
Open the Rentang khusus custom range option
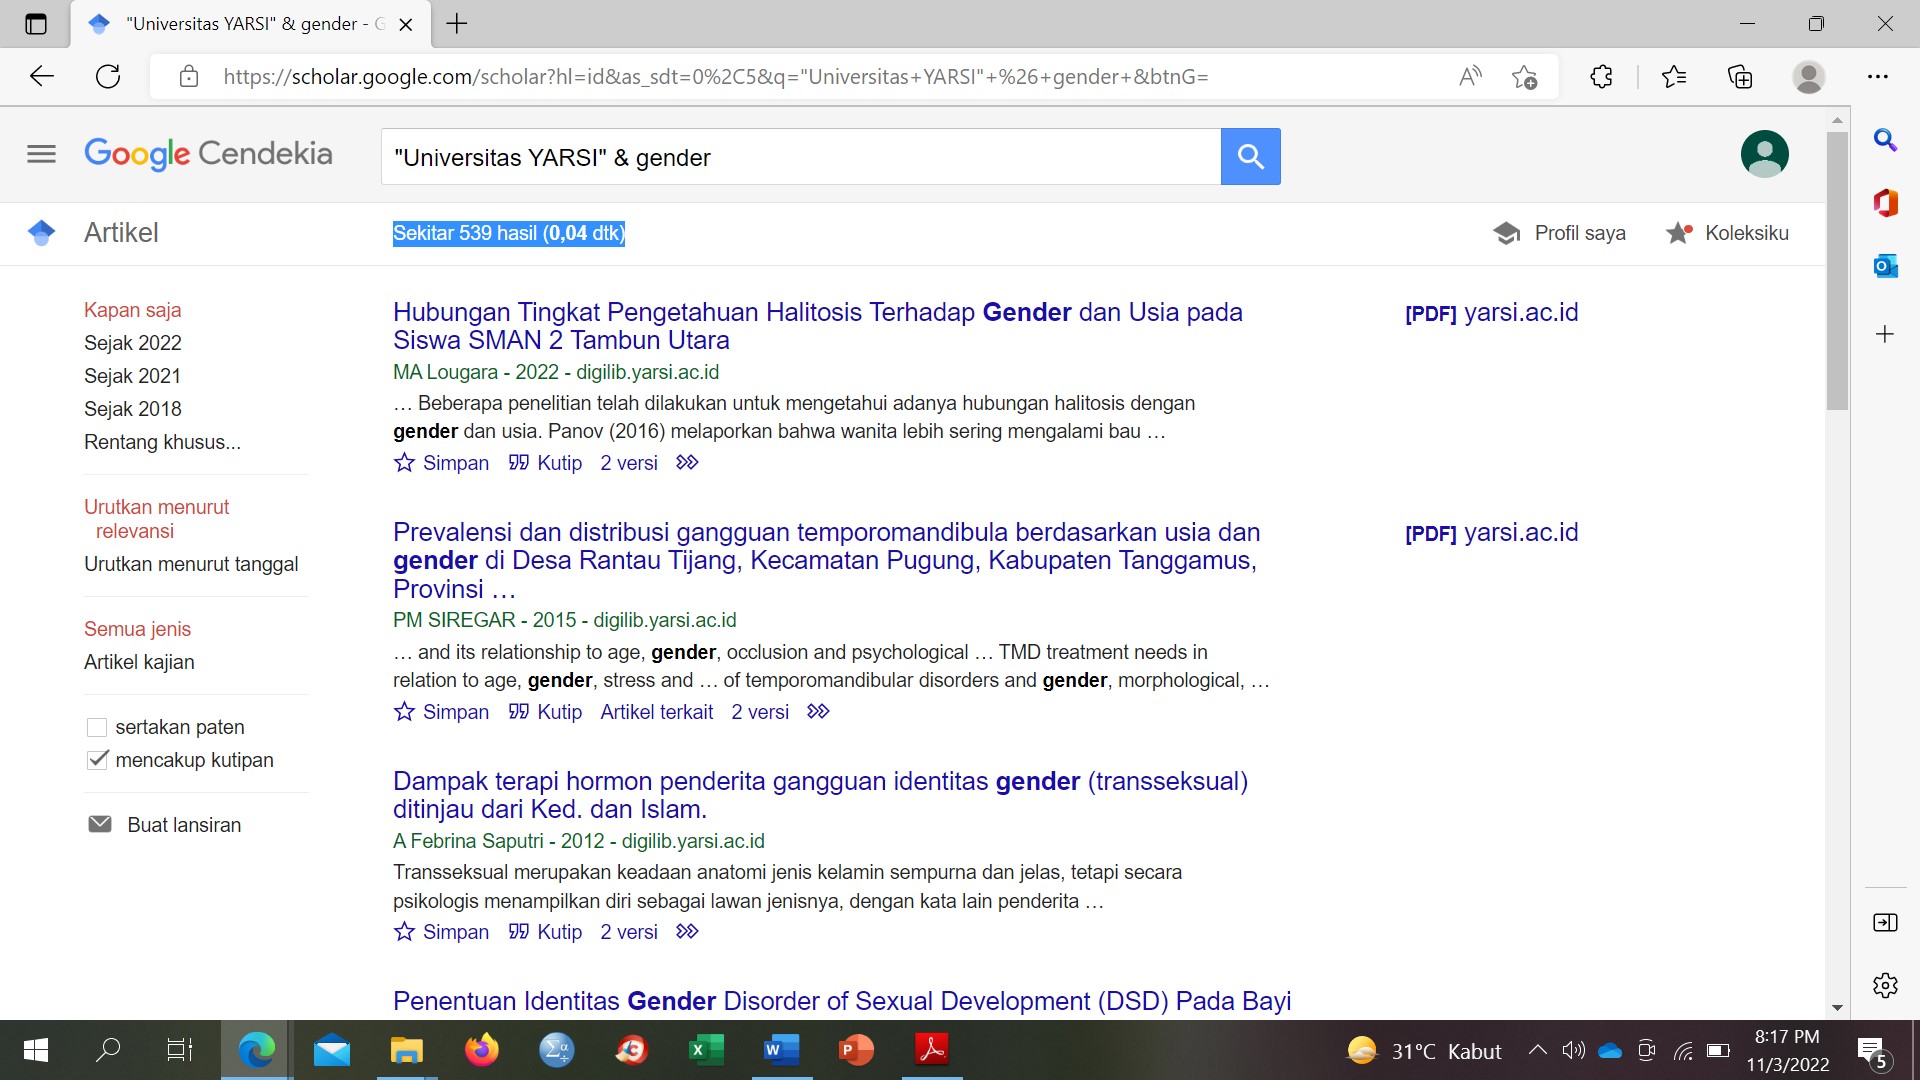[162, 442]
